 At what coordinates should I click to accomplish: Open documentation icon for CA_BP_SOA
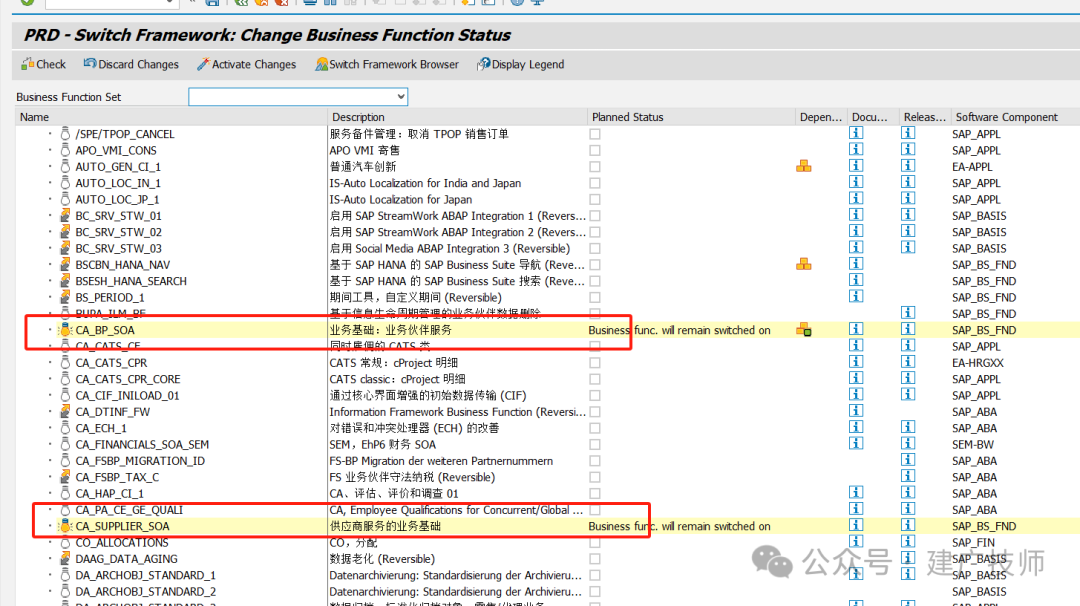click(855, 329)
